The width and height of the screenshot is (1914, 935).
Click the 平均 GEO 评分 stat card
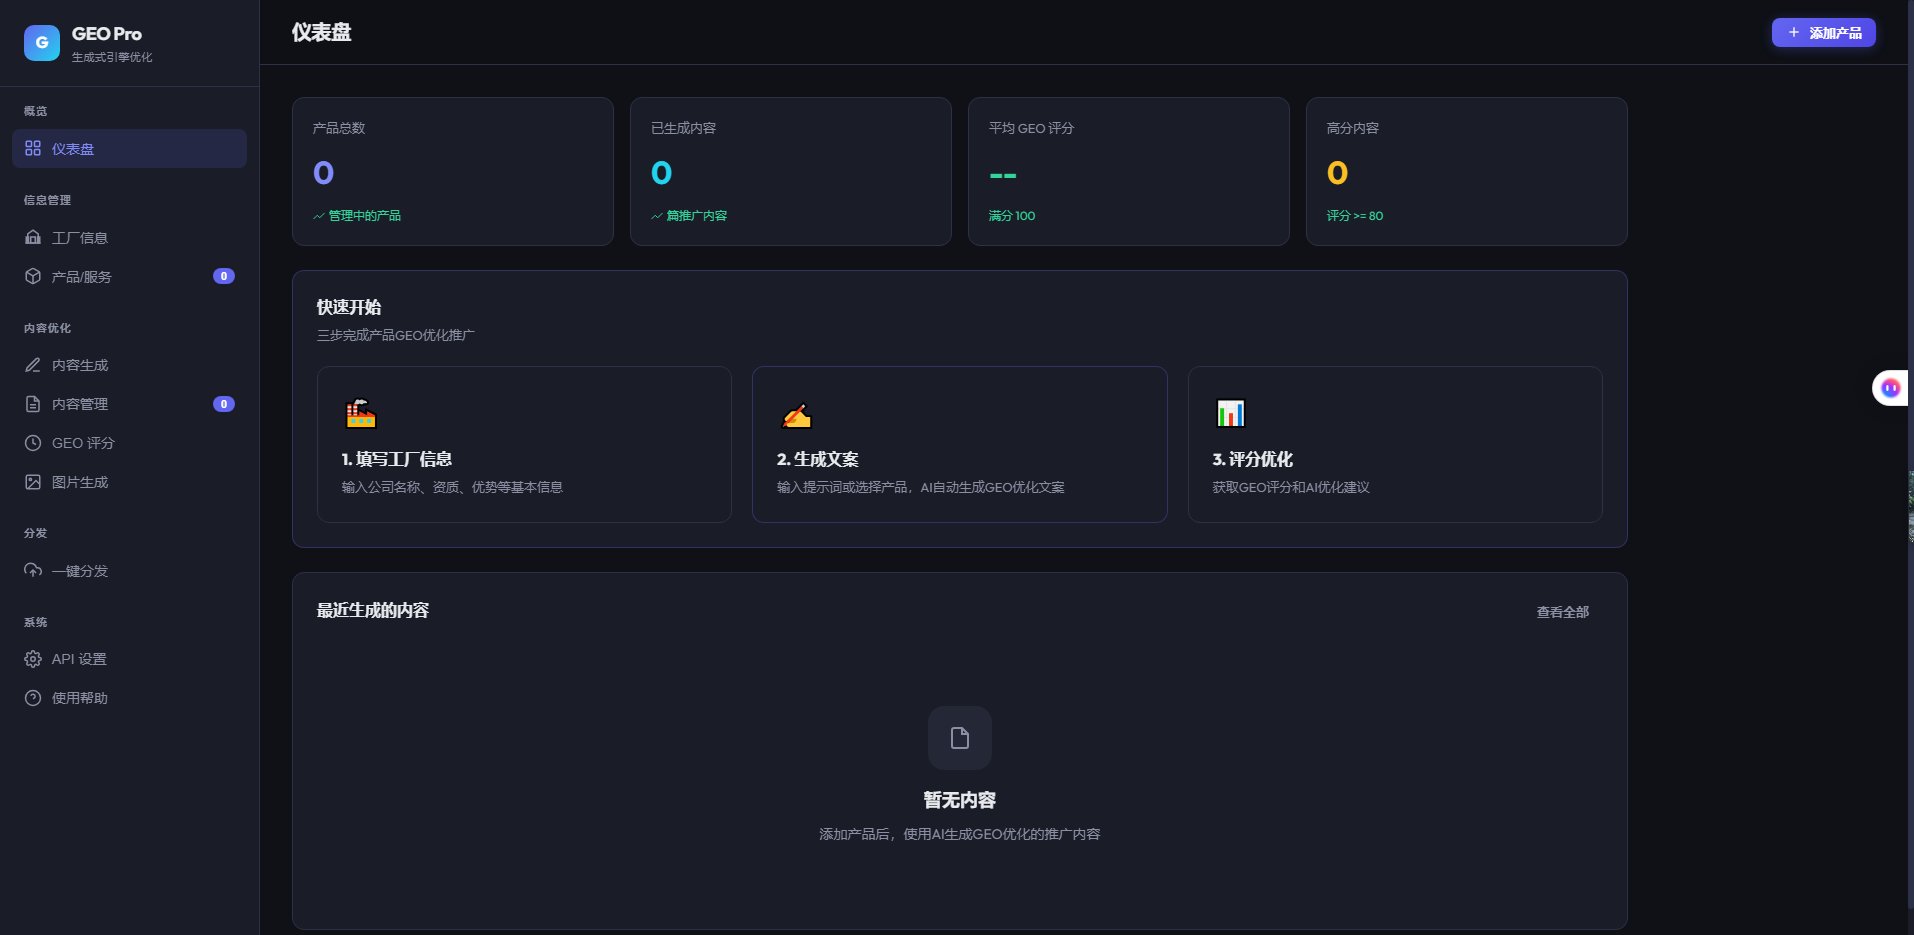coord(1129,171)
